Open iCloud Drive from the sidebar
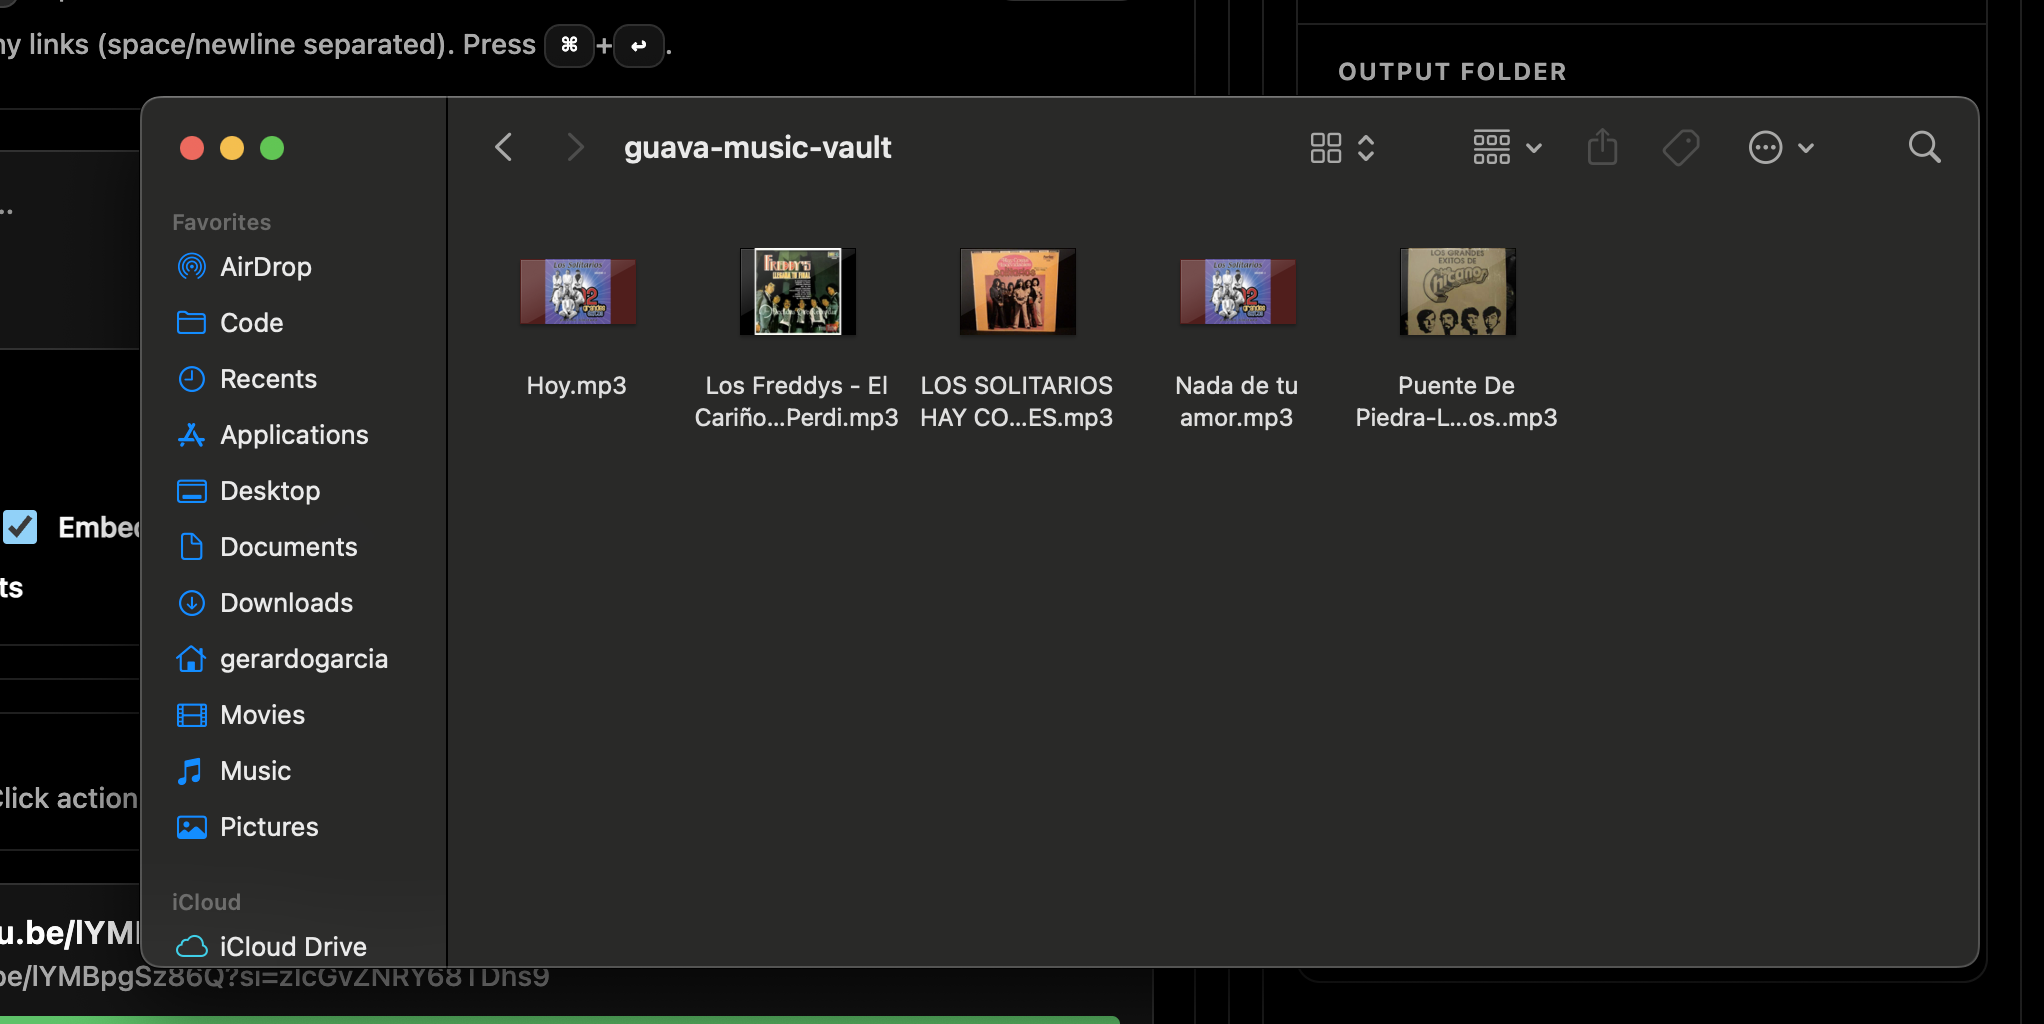Viewport: 2044px width, 1024px height. tap(292, 946)
